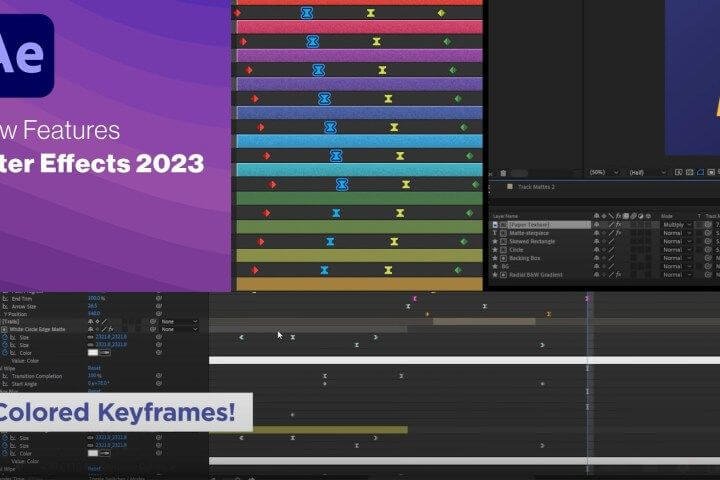Click pick whip icon on Transition Completion row
720x480 pixels.
tap(159, 376)
